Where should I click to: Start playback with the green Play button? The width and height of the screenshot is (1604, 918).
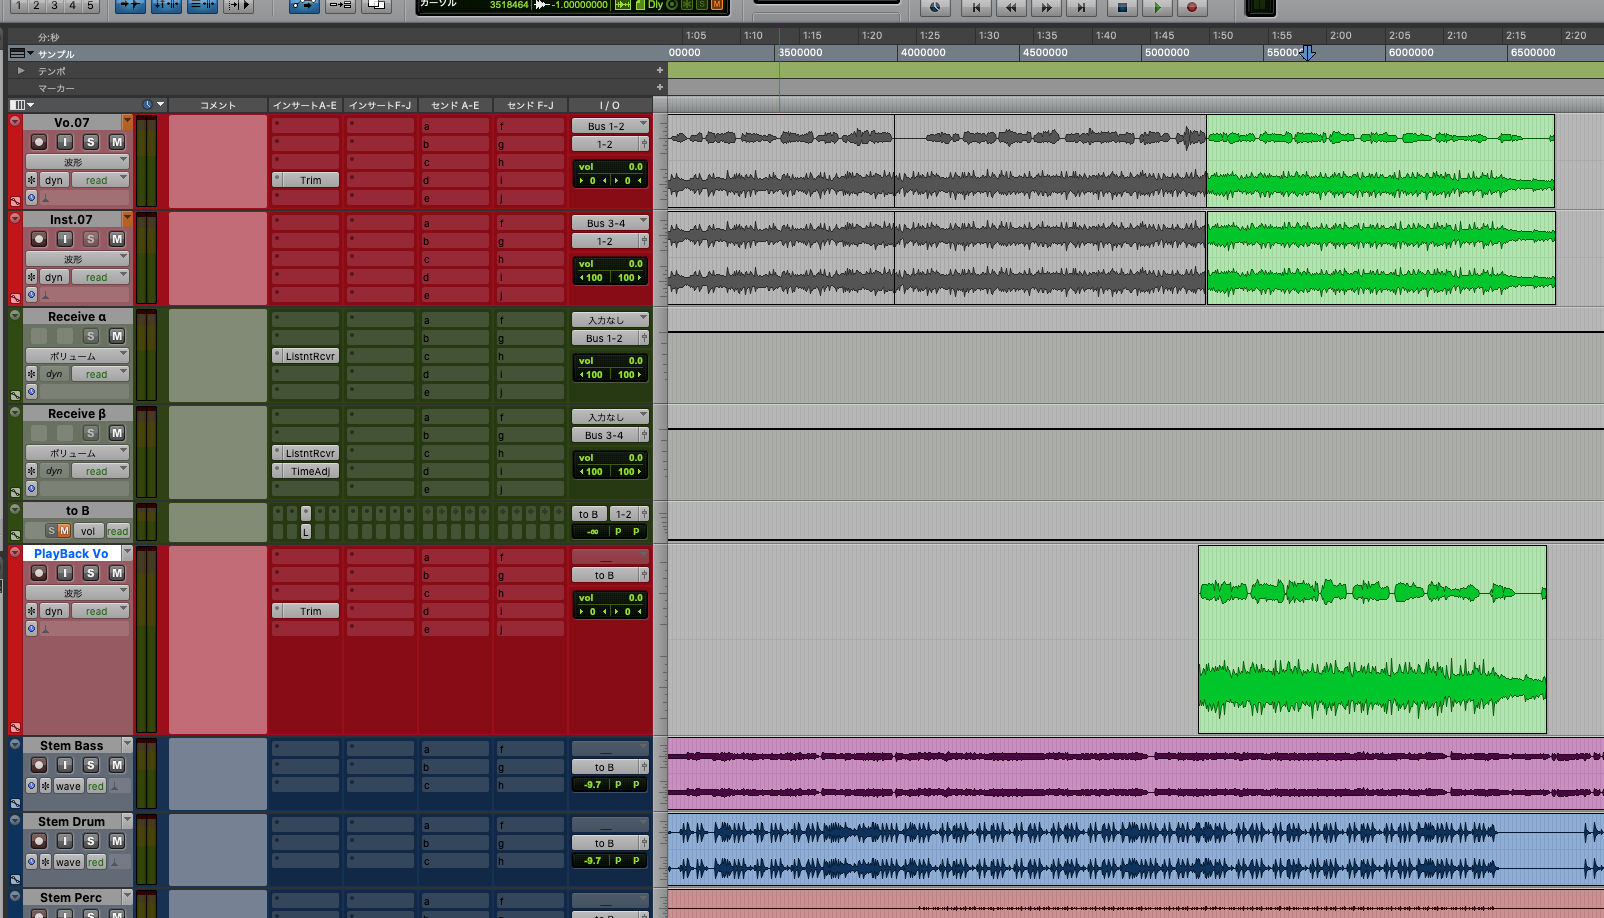pos(1157,7)
